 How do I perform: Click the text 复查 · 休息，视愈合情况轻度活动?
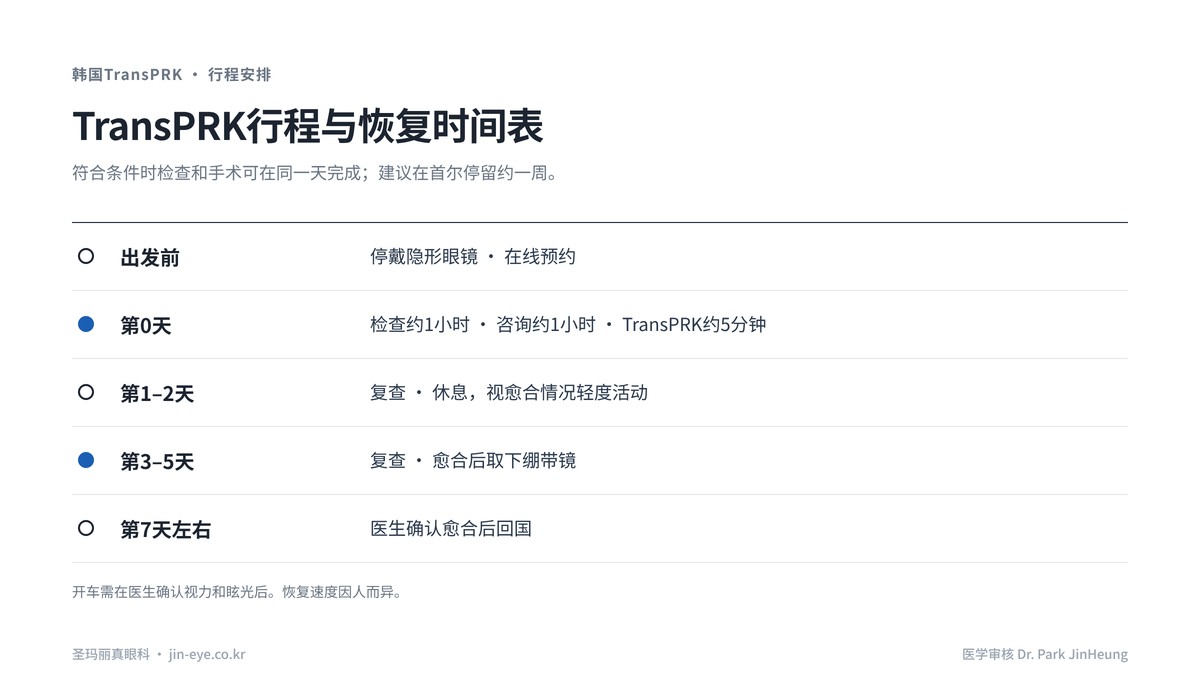point(509,393)
